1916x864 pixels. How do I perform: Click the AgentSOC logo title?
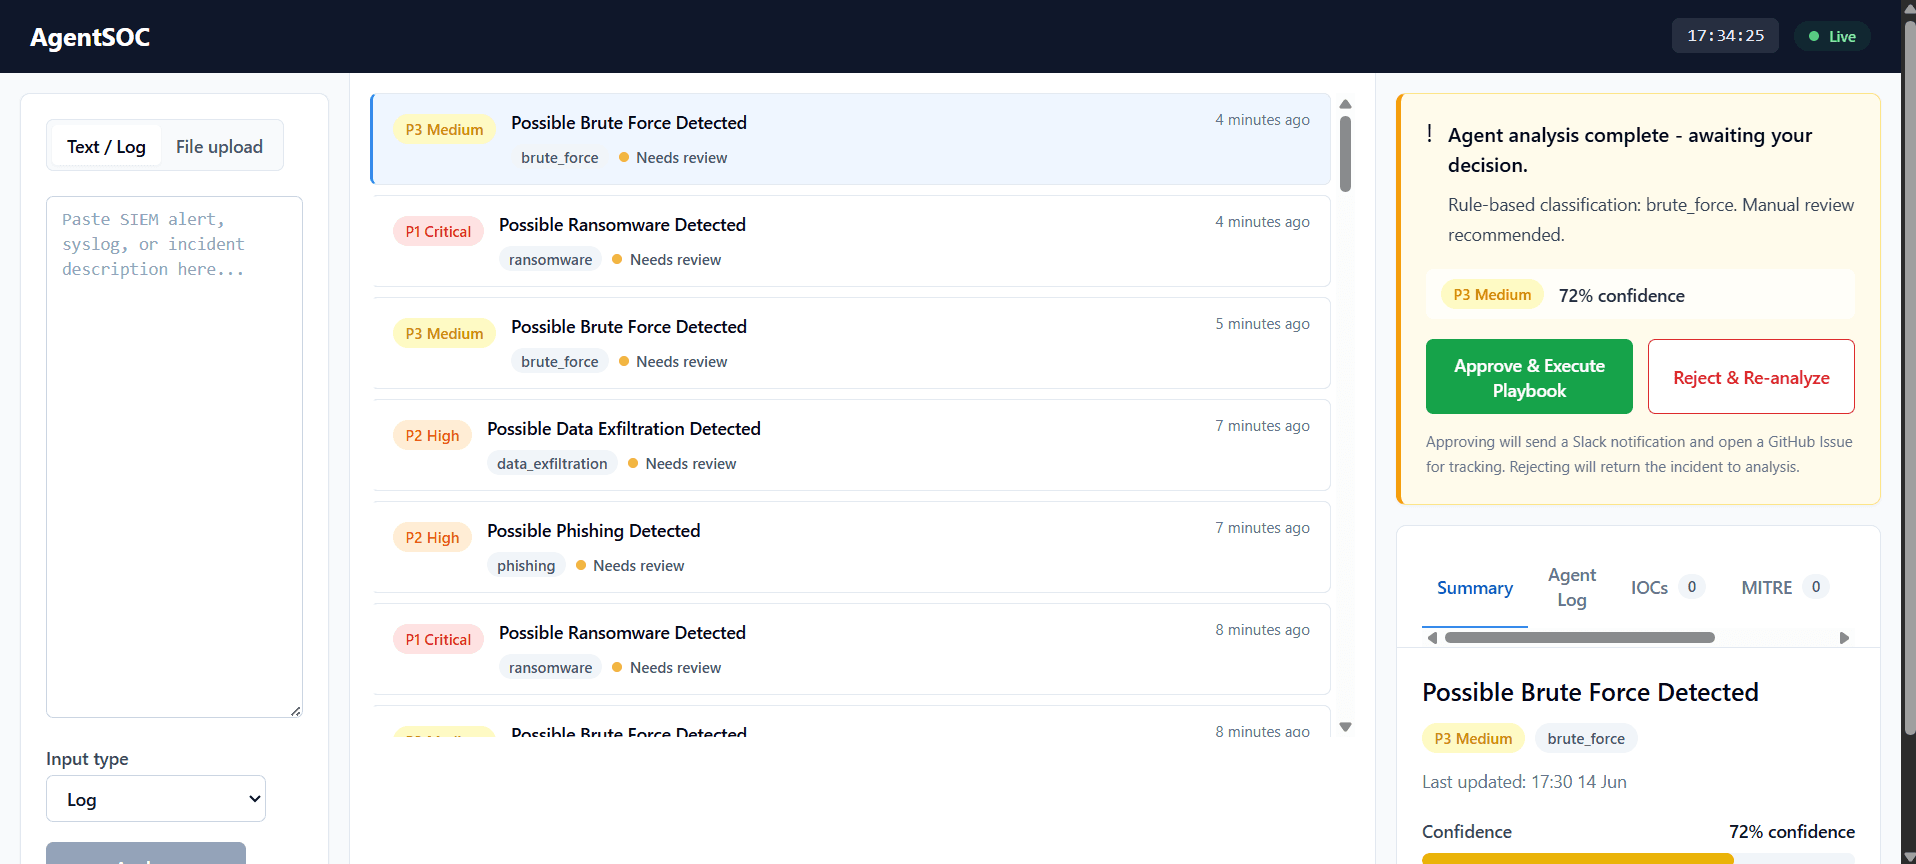(x=90, y=37)
